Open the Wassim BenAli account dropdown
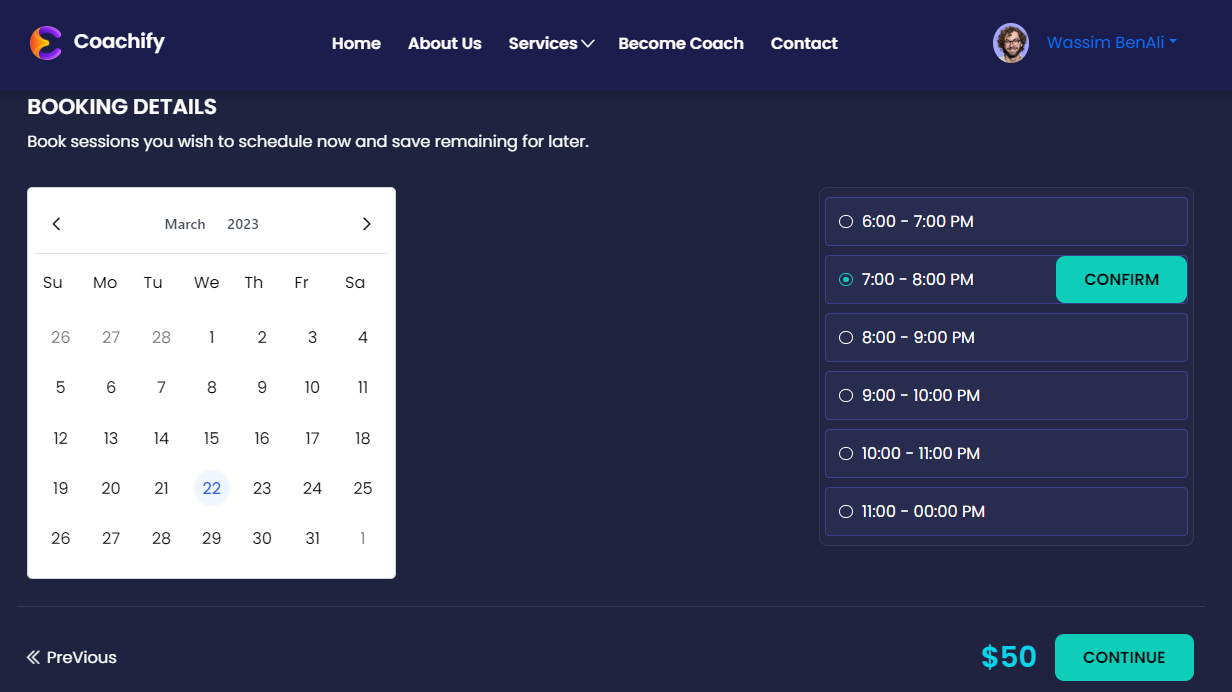The width and height of the screenshot is (1232, 692). tap(1111, 43)
